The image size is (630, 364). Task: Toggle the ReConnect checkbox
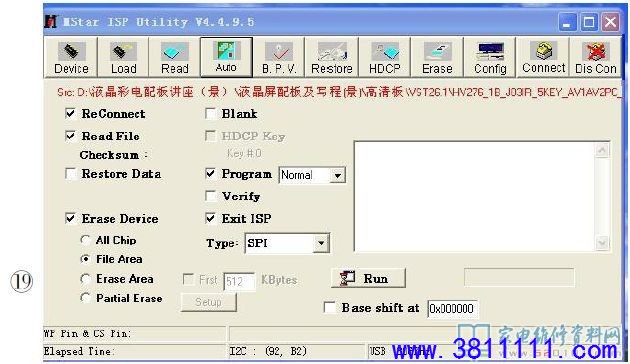coord(70,114)
